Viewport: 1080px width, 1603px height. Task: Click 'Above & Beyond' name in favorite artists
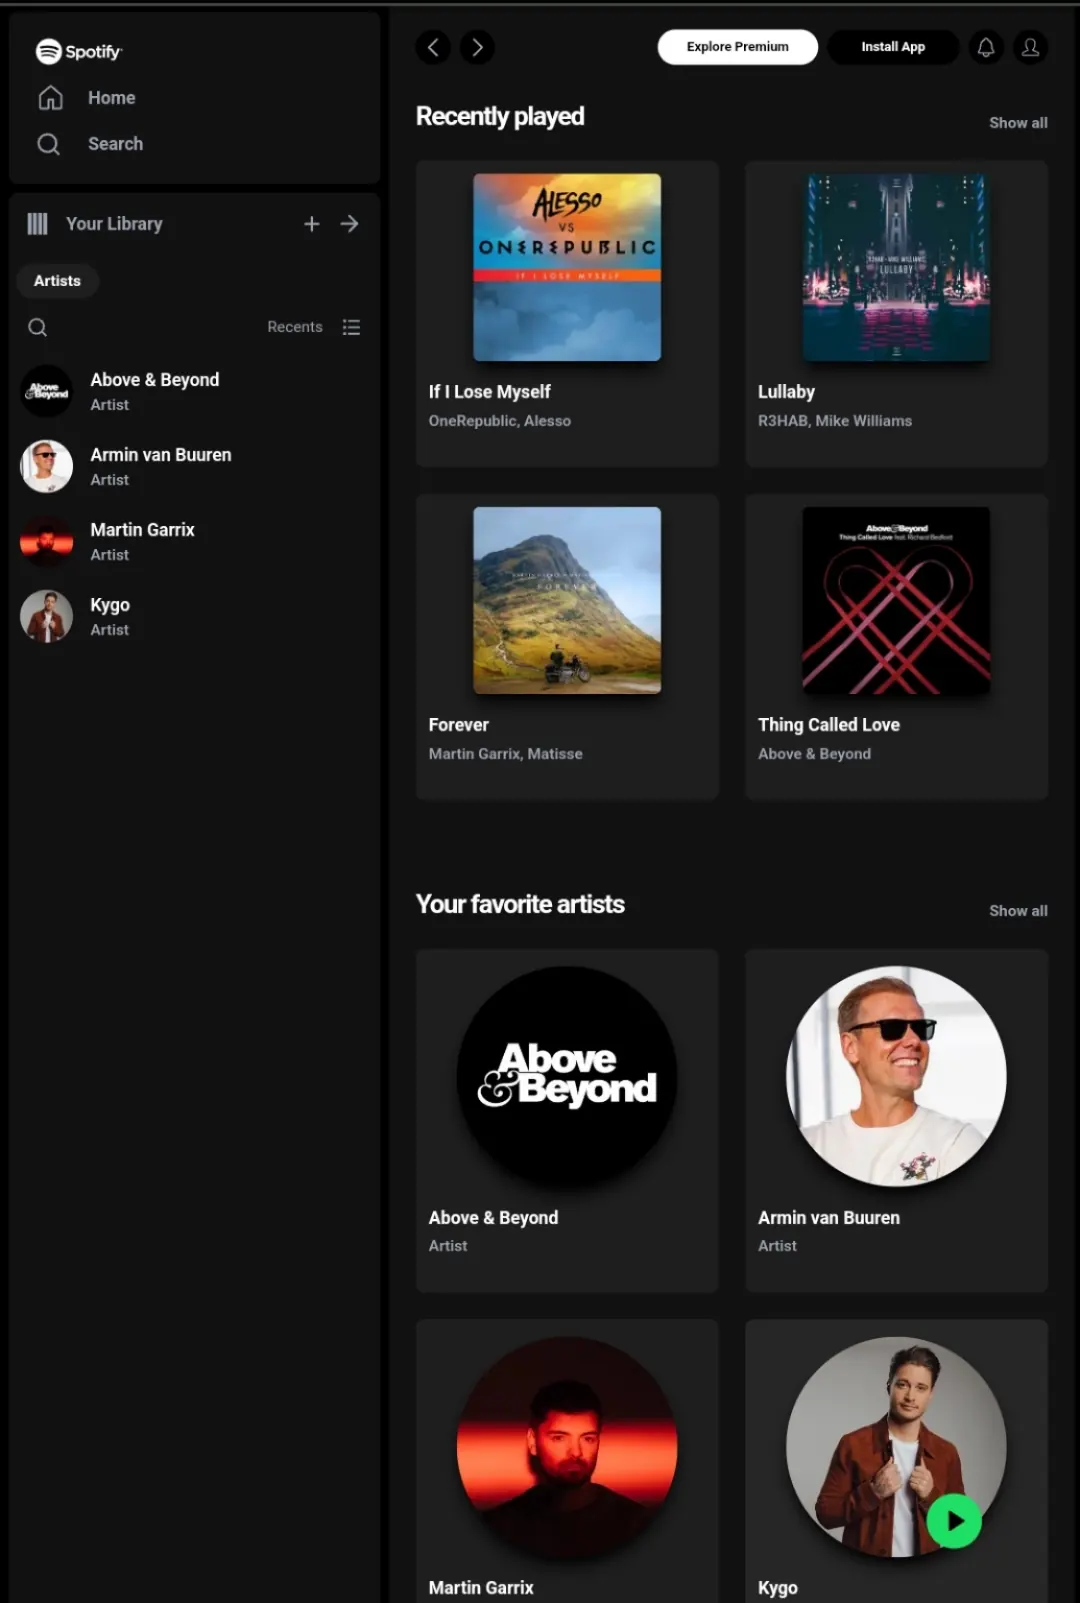pyautogui.click(x=493, y=1218)
